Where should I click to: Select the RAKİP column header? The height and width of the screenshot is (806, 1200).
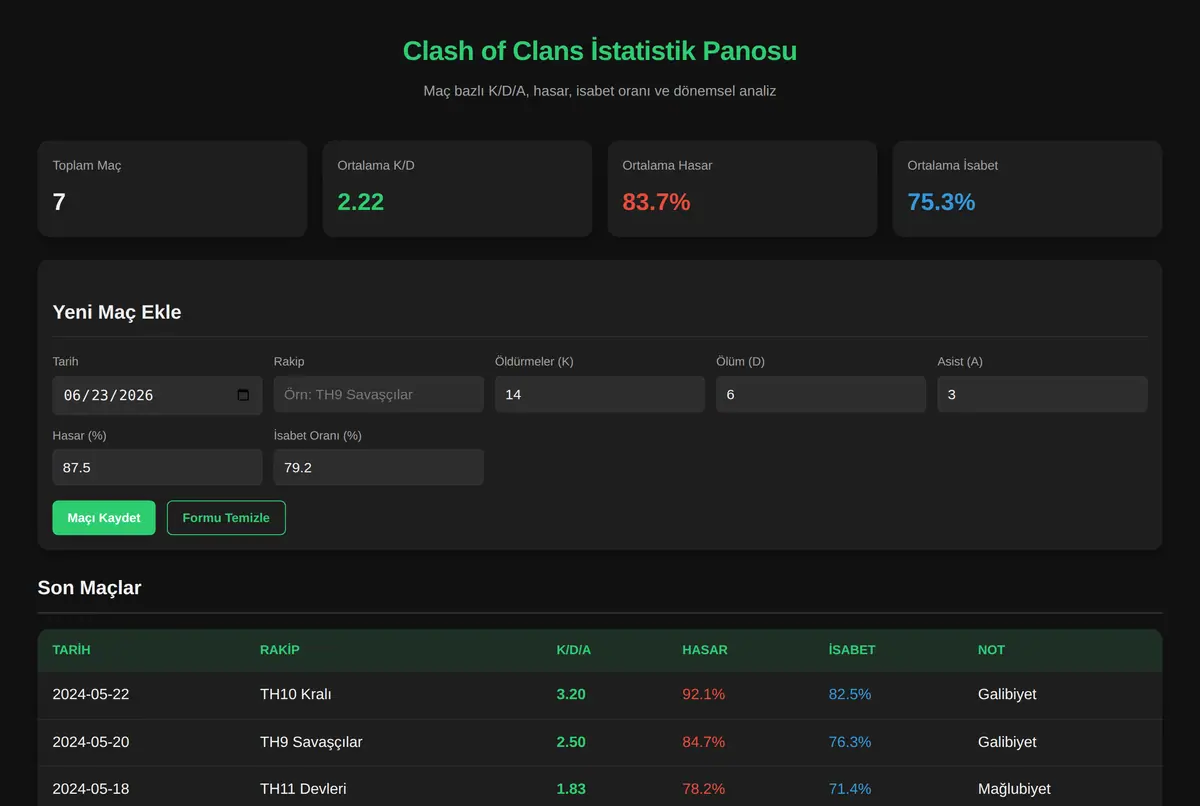click(280, 650)
